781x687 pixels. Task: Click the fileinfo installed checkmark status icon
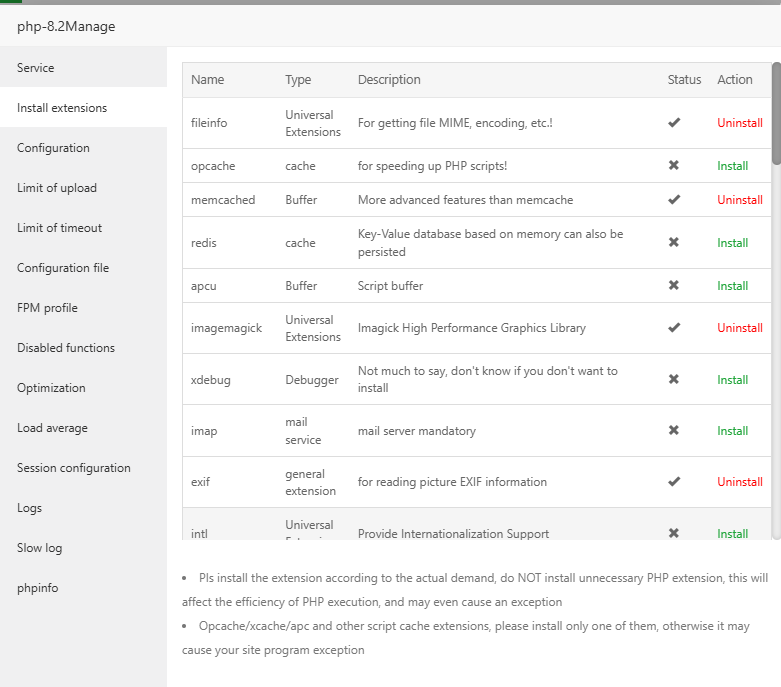point(674,123)
